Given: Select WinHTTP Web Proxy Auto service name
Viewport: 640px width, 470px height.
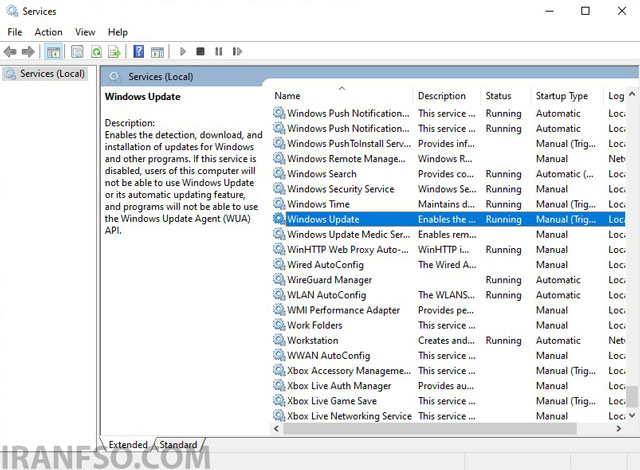Looking at the screenshot, I should 348,250.
